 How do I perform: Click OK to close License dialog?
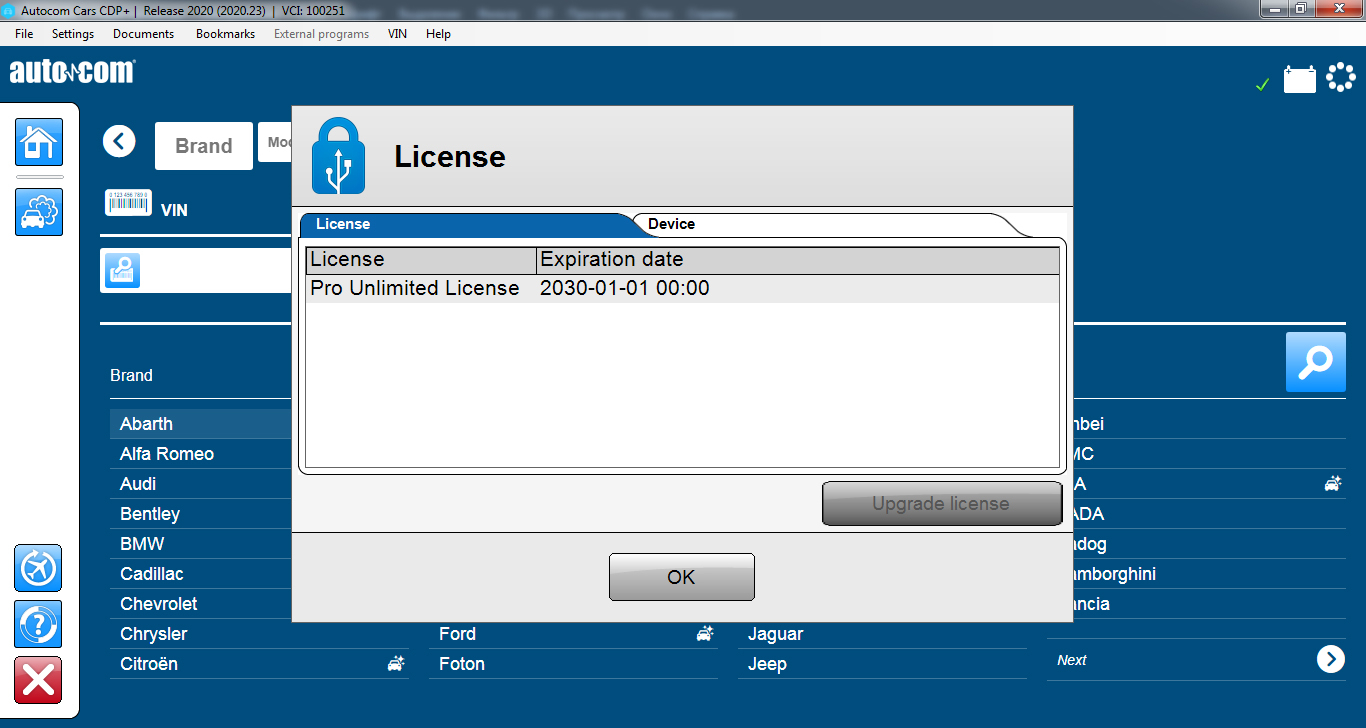(x=681, y=577)
